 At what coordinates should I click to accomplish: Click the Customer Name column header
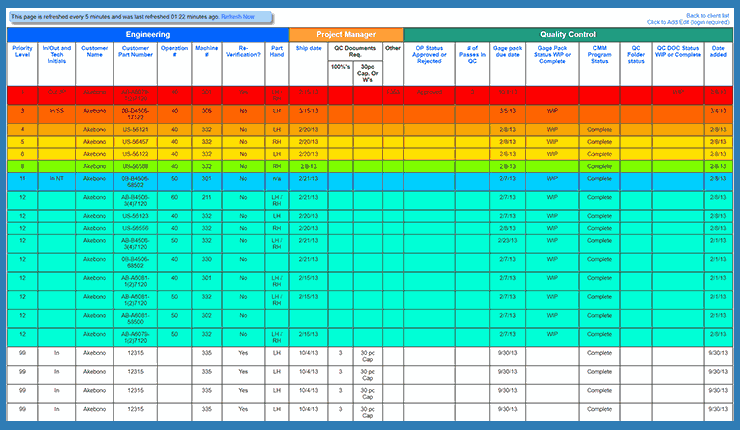click(x=94, y=51)
